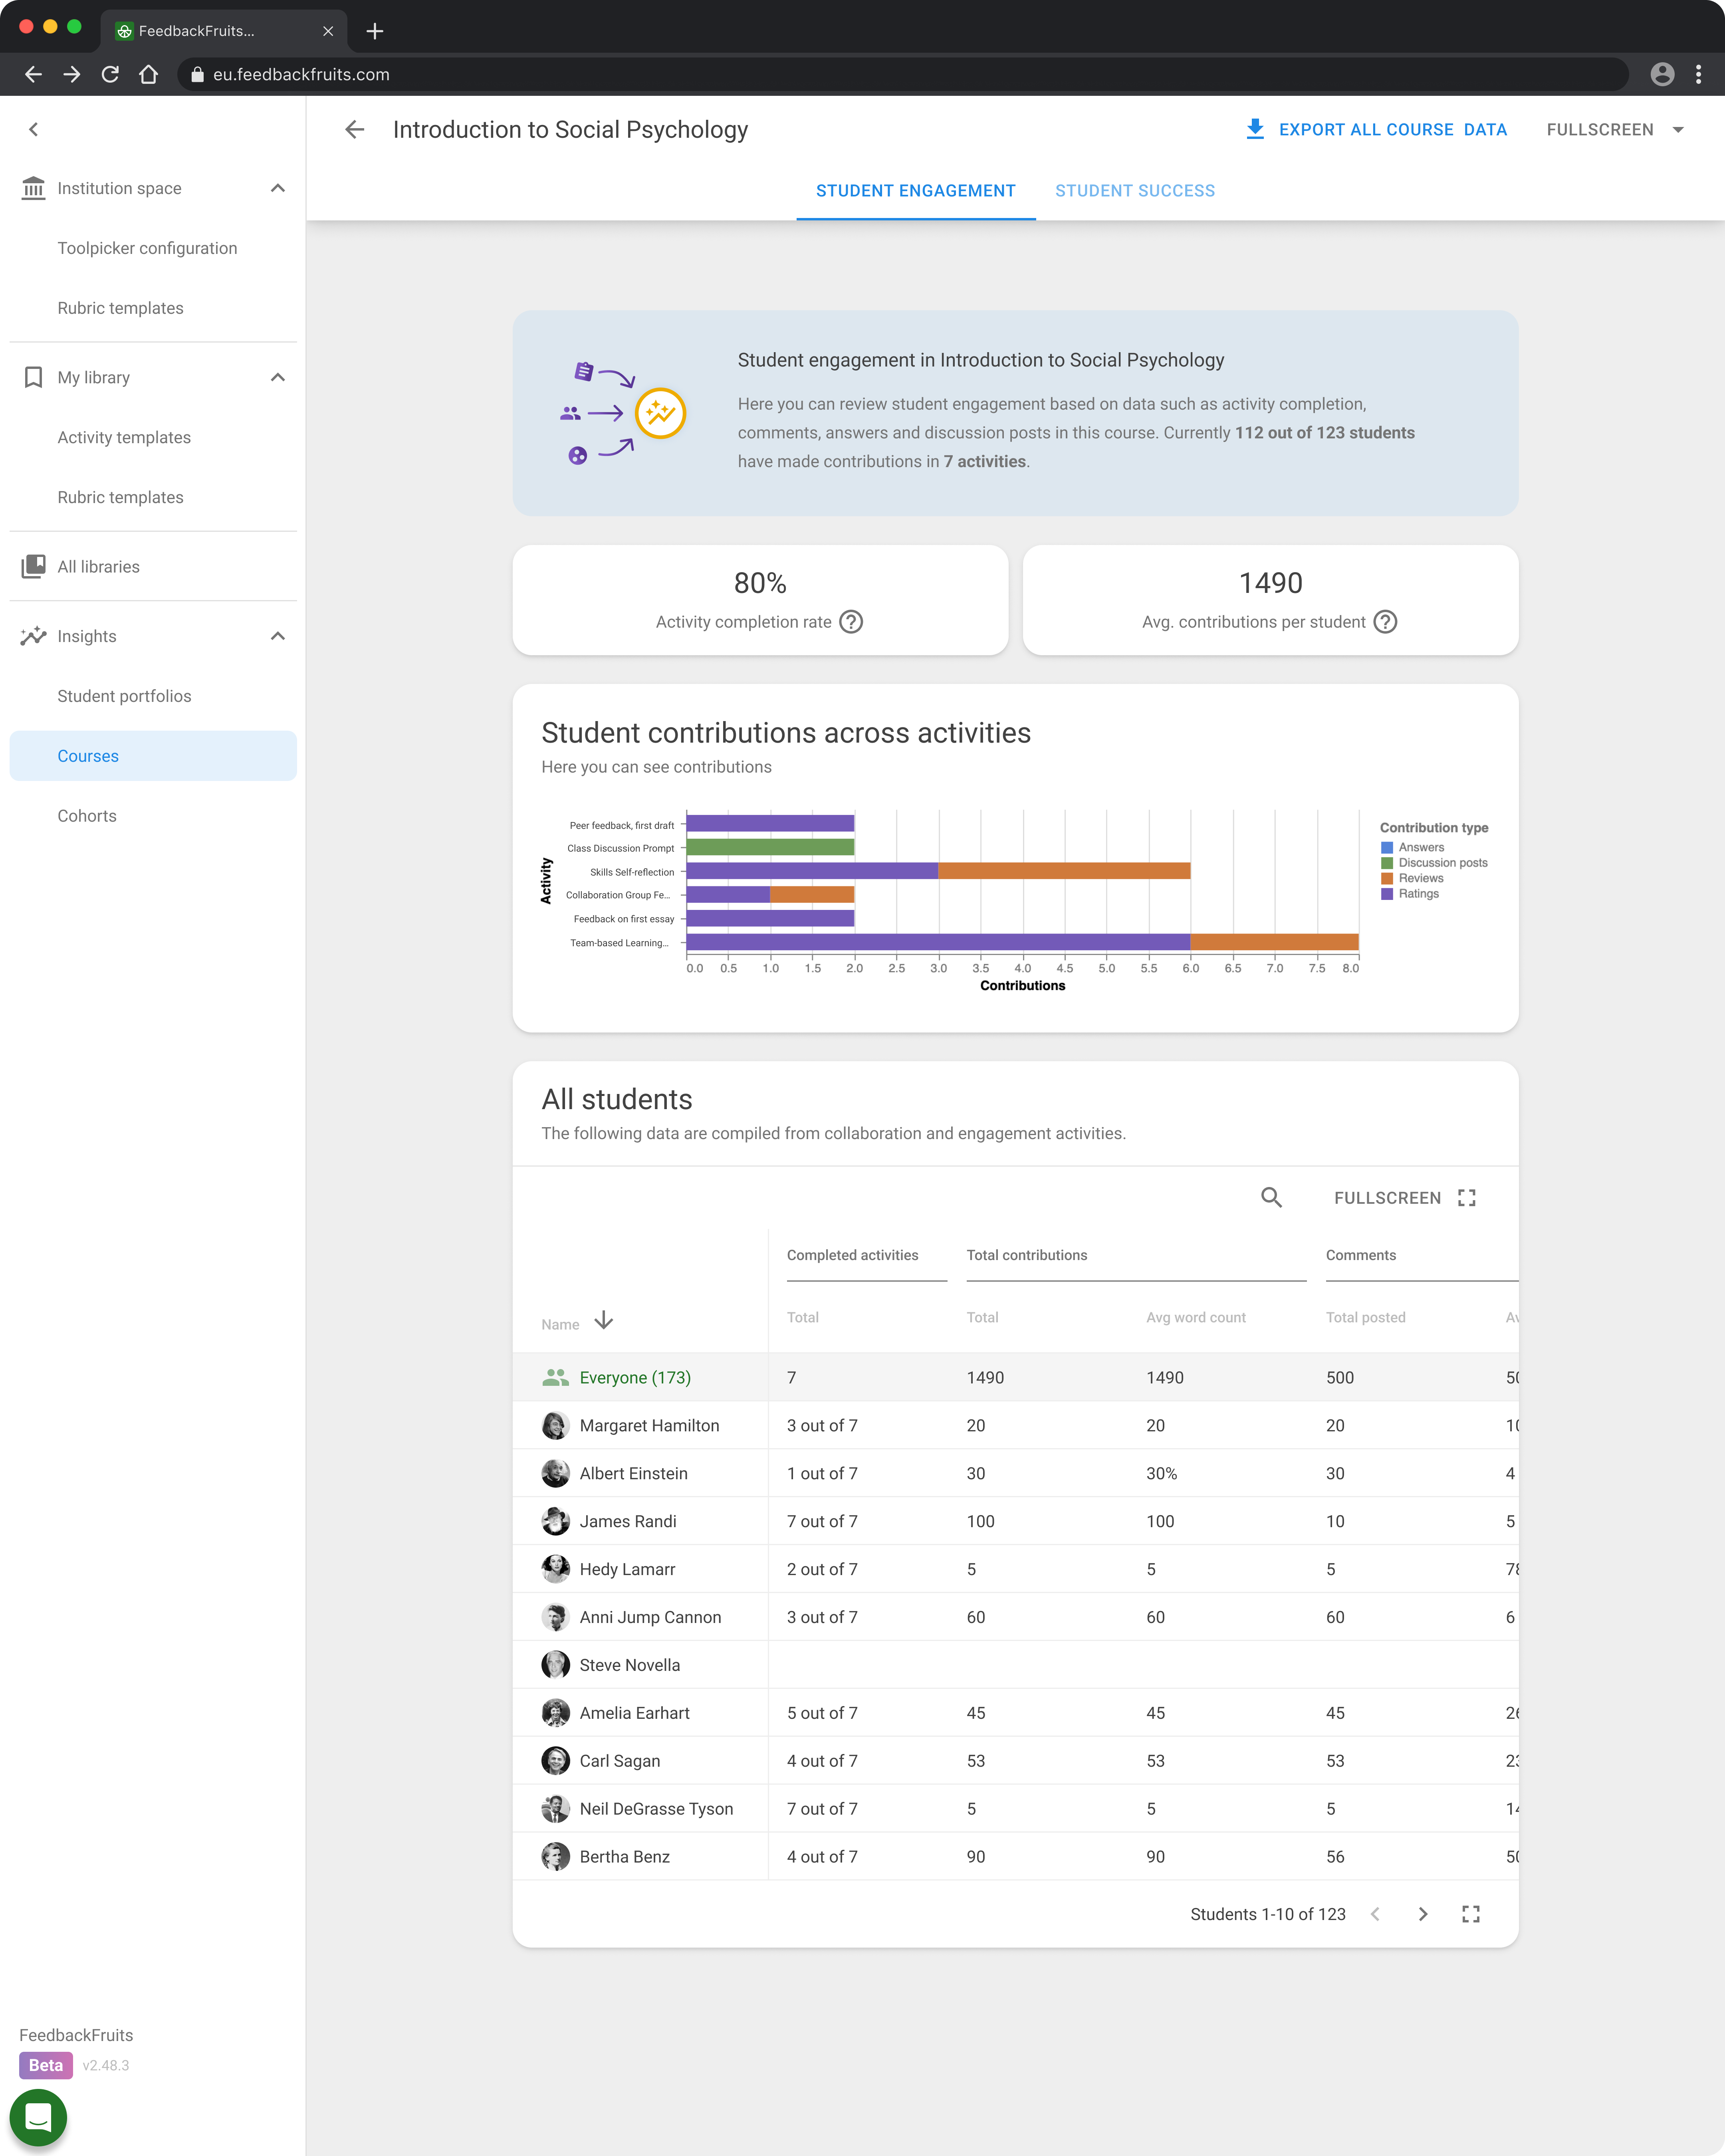The image size is (1725, 2156).
Task: Click the Everyone group icon
Action: click(555, 1377)
